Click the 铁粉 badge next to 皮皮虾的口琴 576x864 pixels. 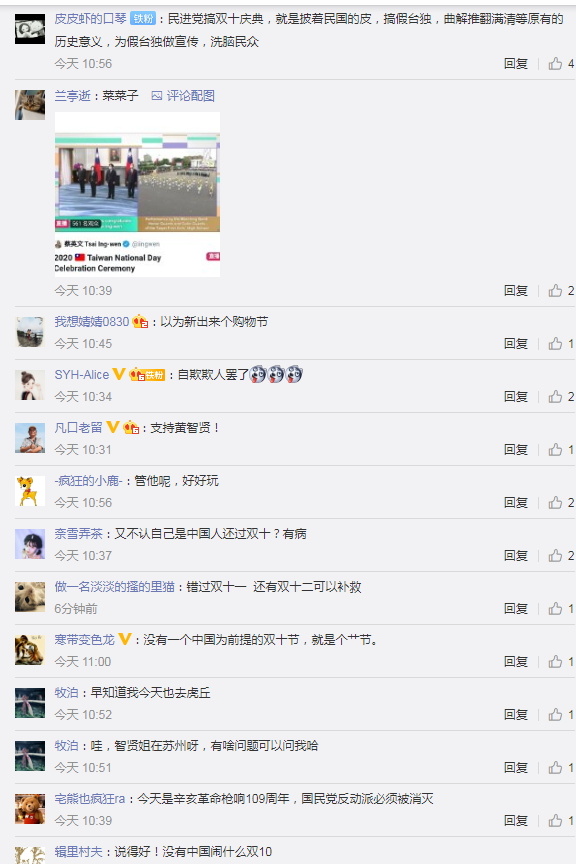coord(143,19)
